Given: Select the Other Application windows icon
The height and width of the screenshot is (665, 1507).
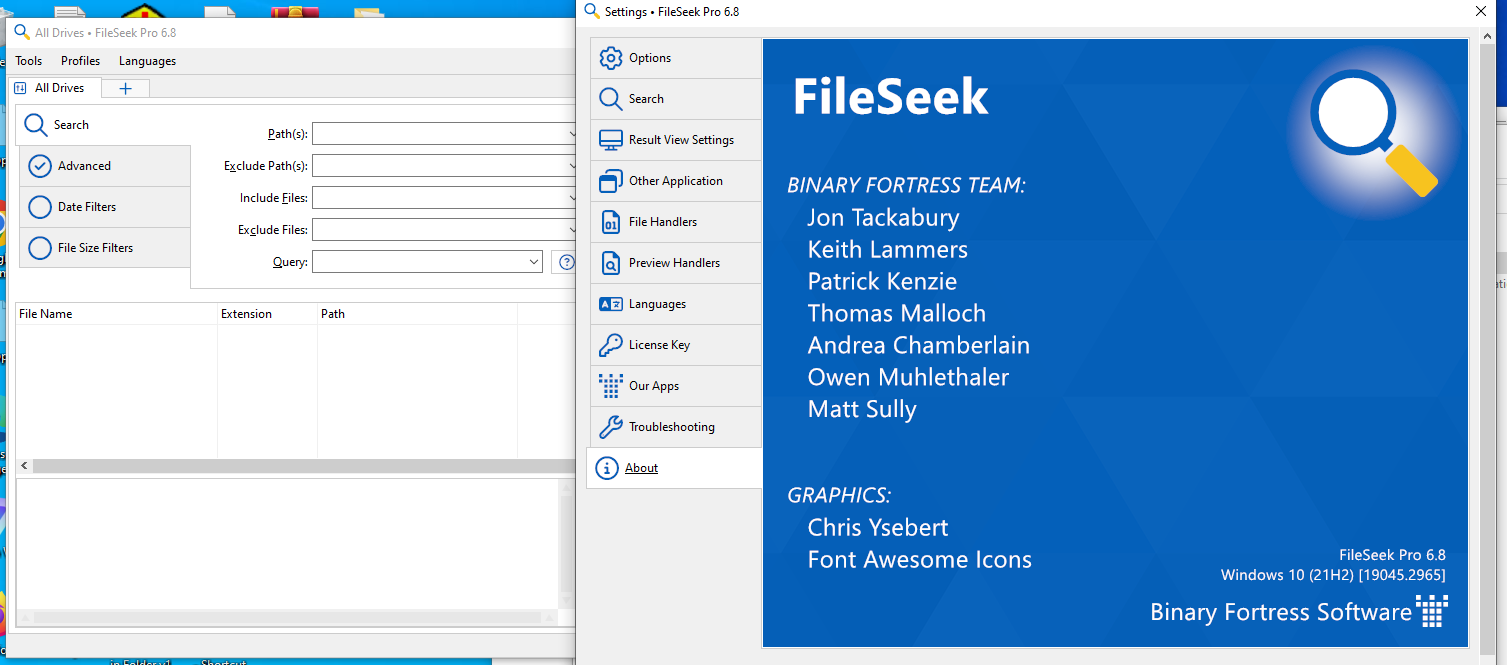Looking at the screenshot, I should click(x=610, y=181).
